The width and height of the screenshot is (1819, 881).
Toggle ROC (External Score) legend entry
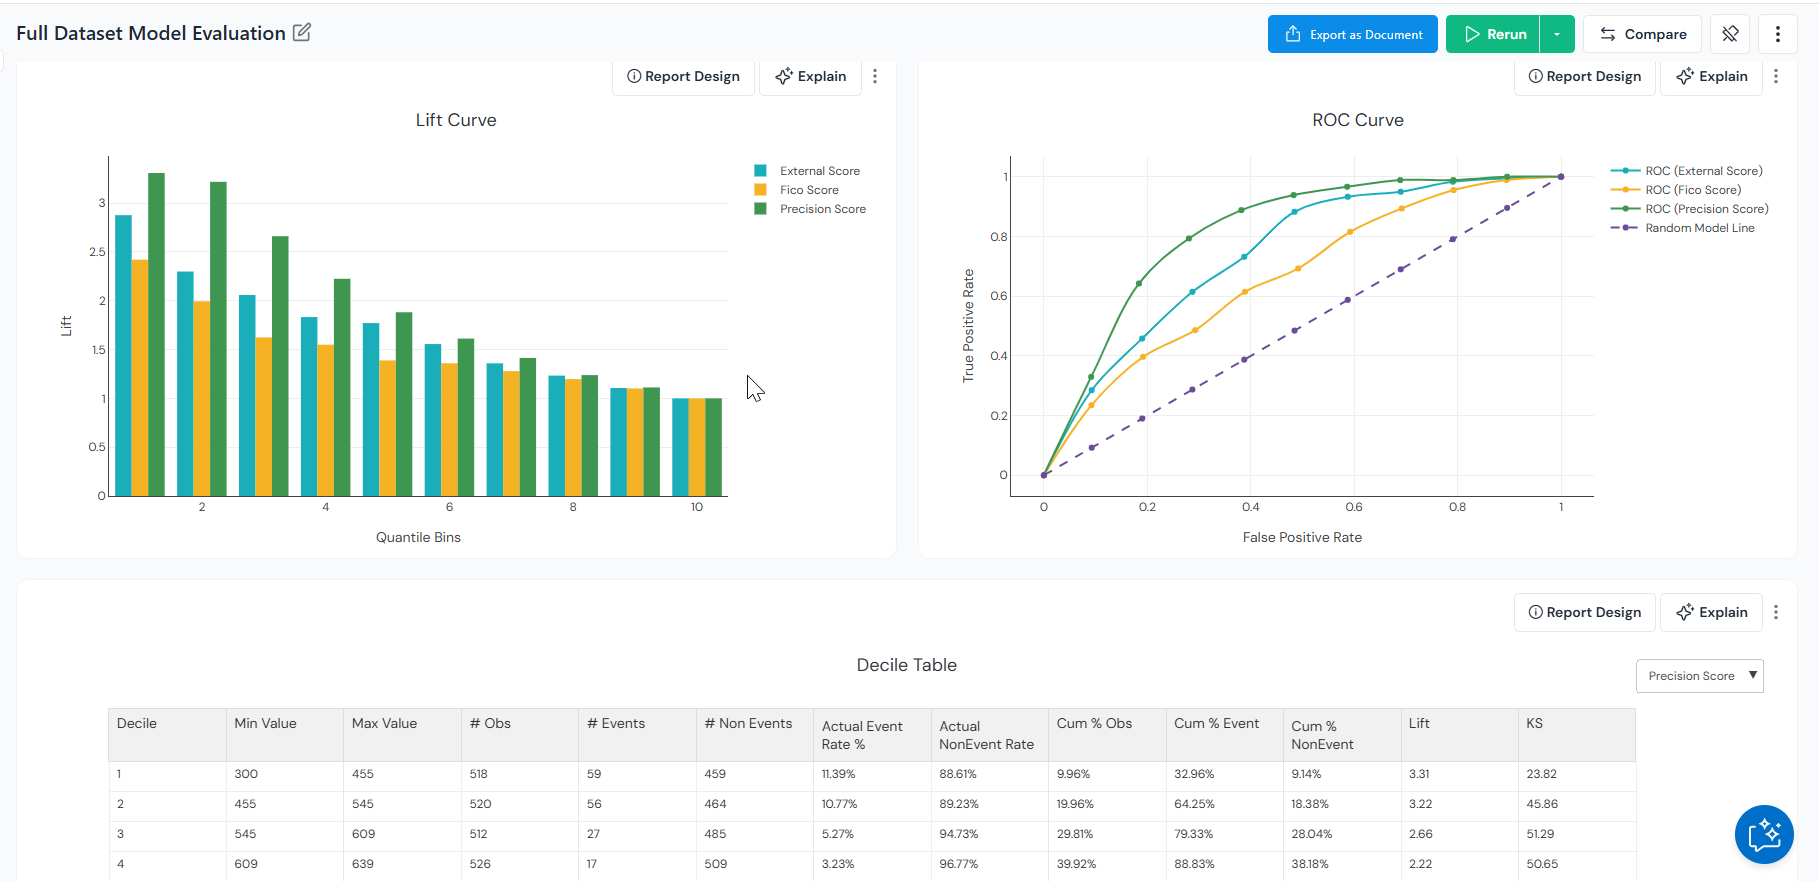1688,171
